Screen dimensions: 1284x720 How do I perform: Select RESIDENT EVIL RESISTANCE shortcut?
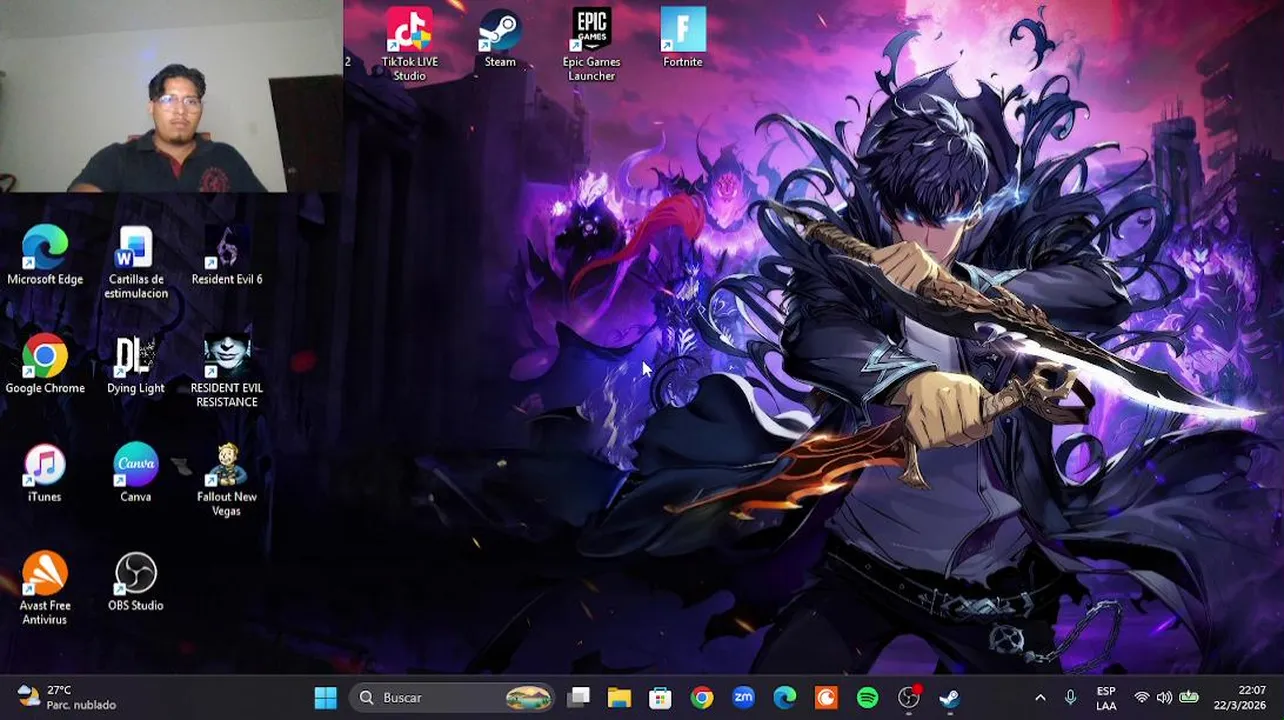coord(227,371)
